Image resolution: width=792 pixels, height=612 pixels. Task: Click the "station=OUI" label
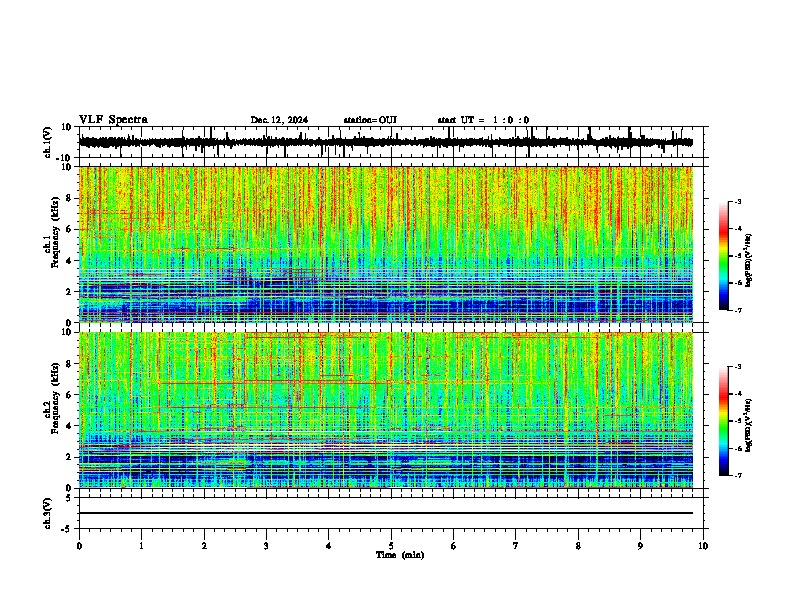(370, 120)
